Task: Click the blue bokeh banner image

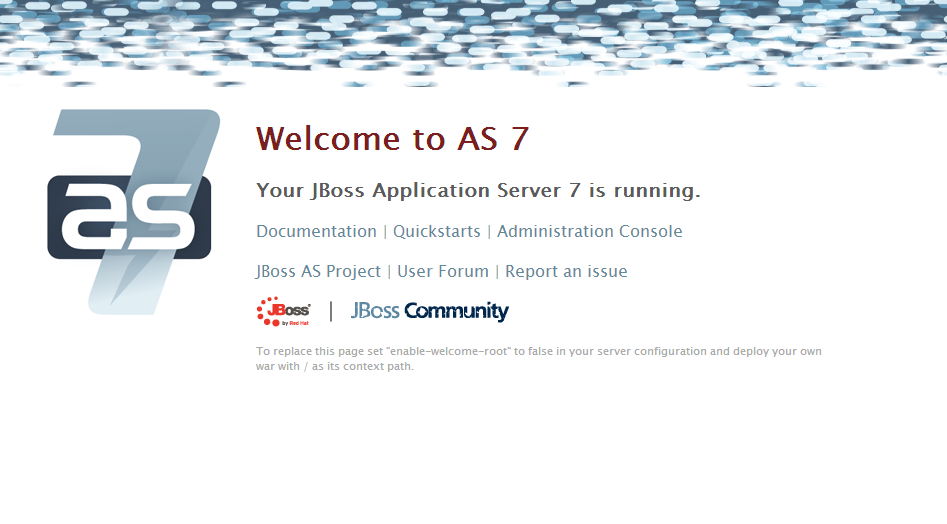Action: (x=473, y=35)
